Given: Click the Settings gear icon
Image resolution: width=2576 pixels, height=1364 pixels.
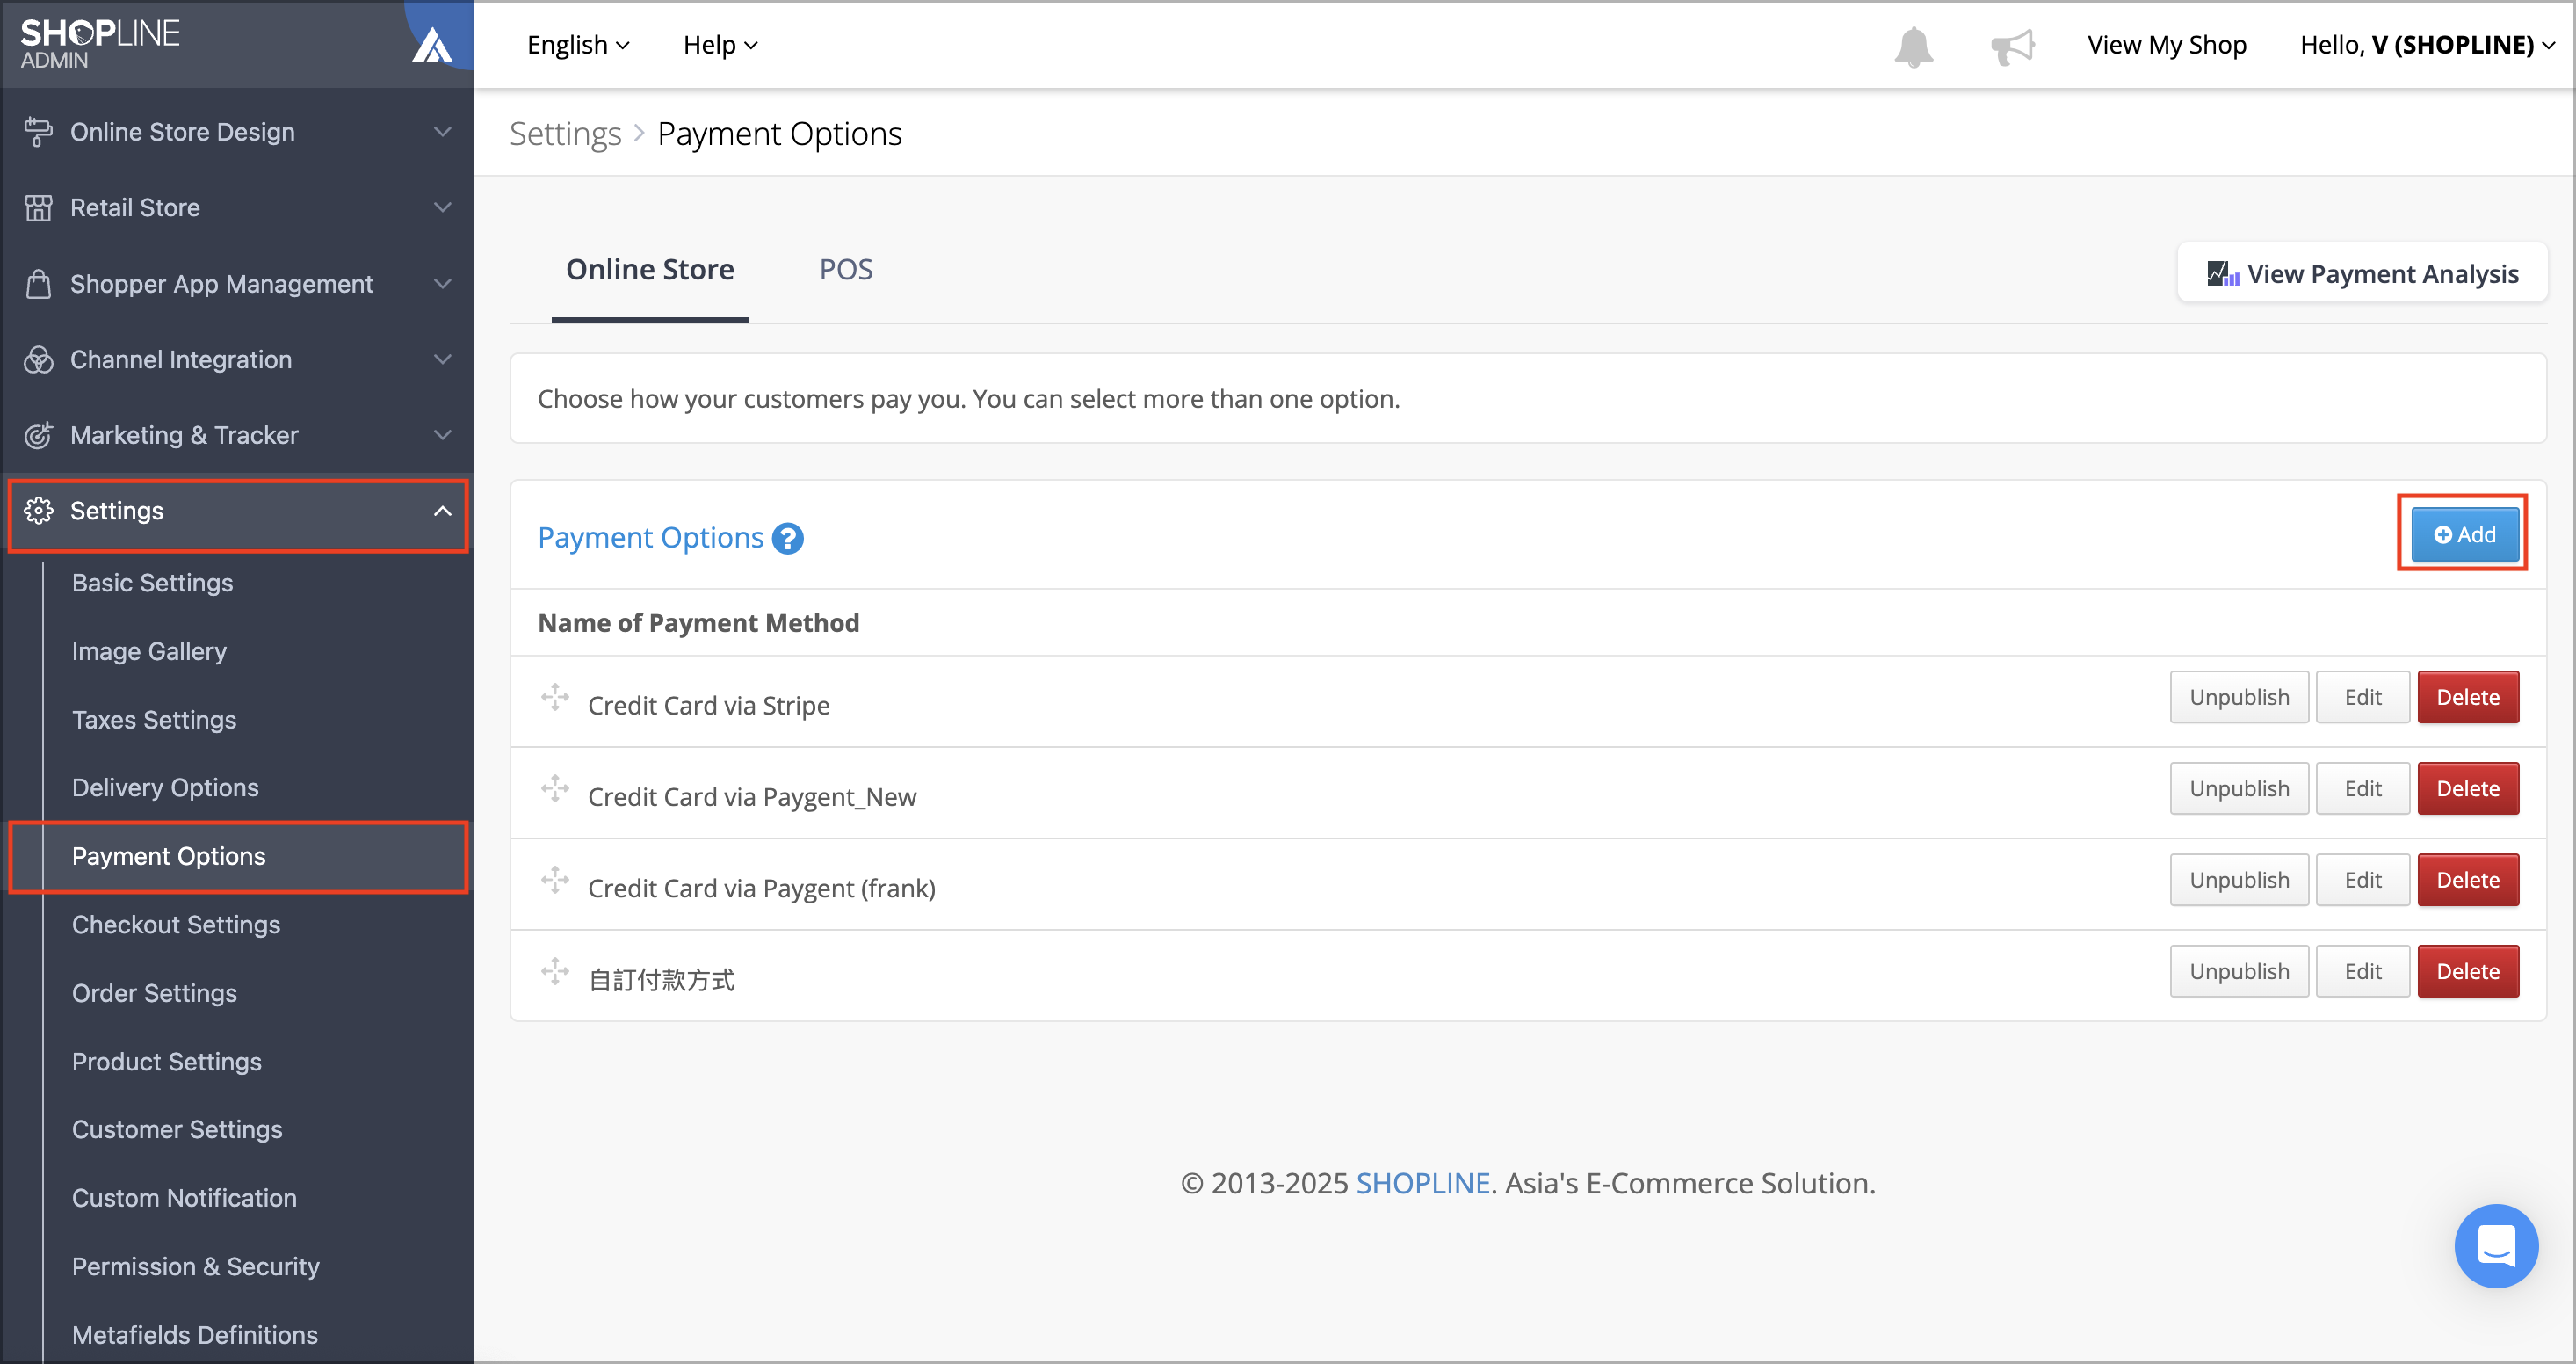Looking at the screenshot, I should click(38, 511).
